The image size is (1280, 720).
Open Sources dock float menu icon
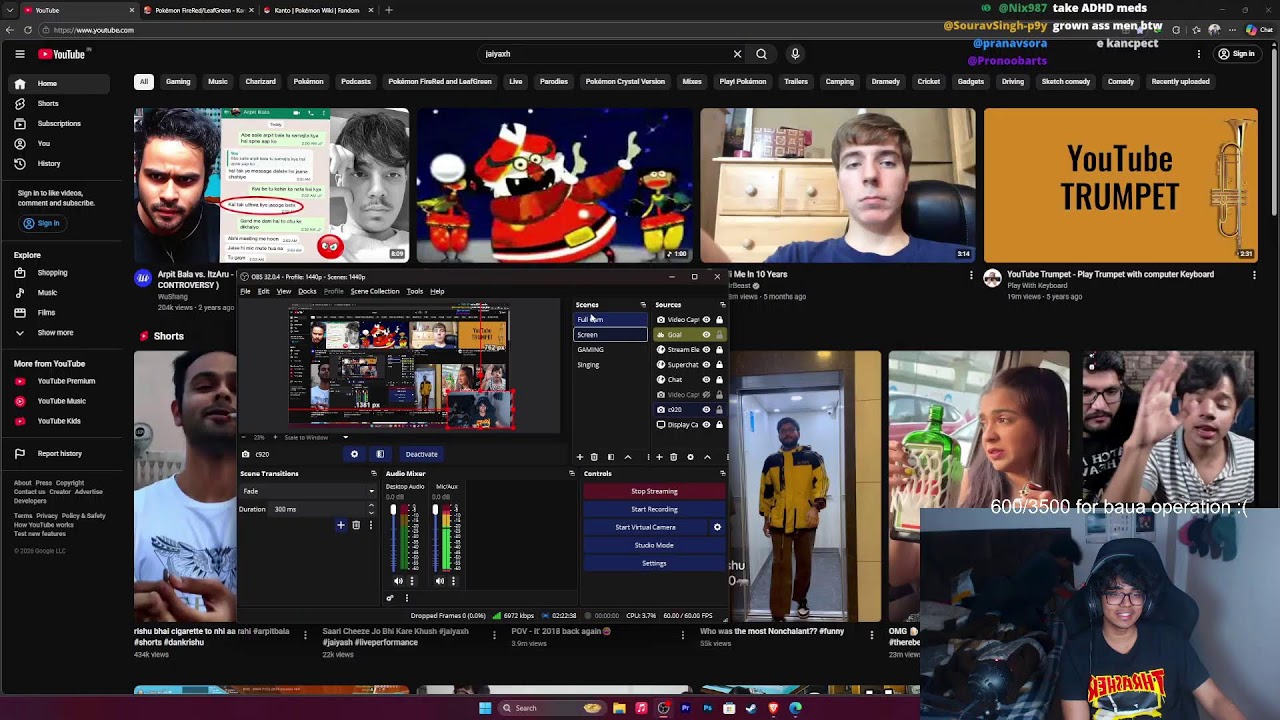722,305
